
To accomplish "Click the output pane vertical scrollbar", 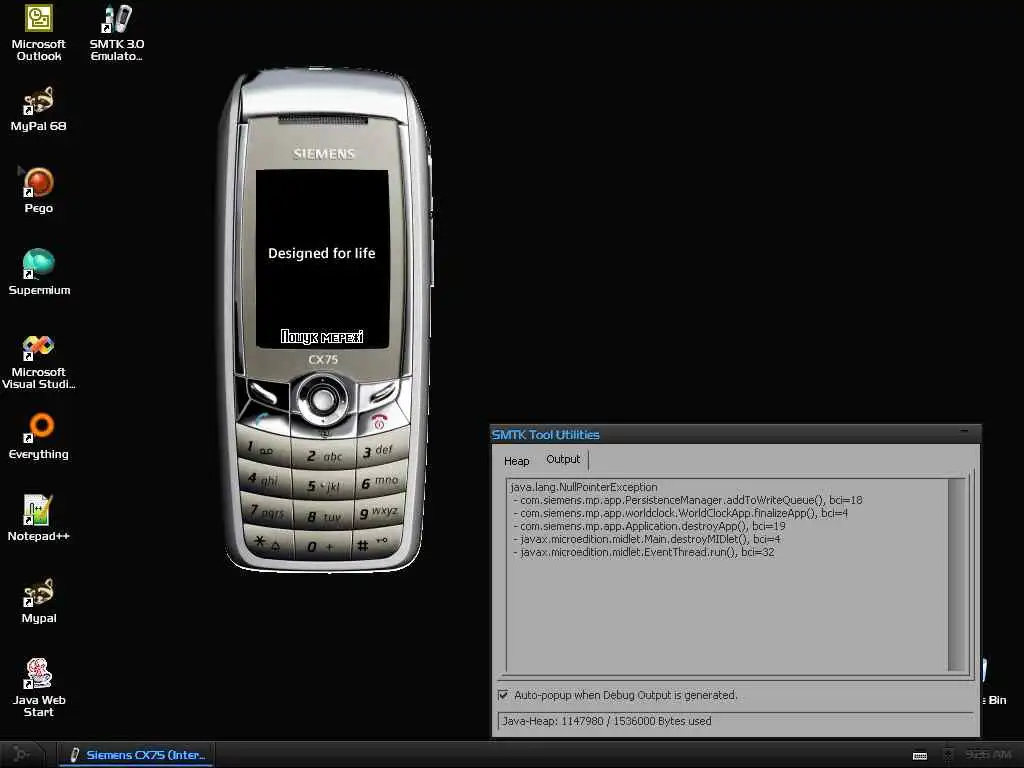I will [956, 575].
